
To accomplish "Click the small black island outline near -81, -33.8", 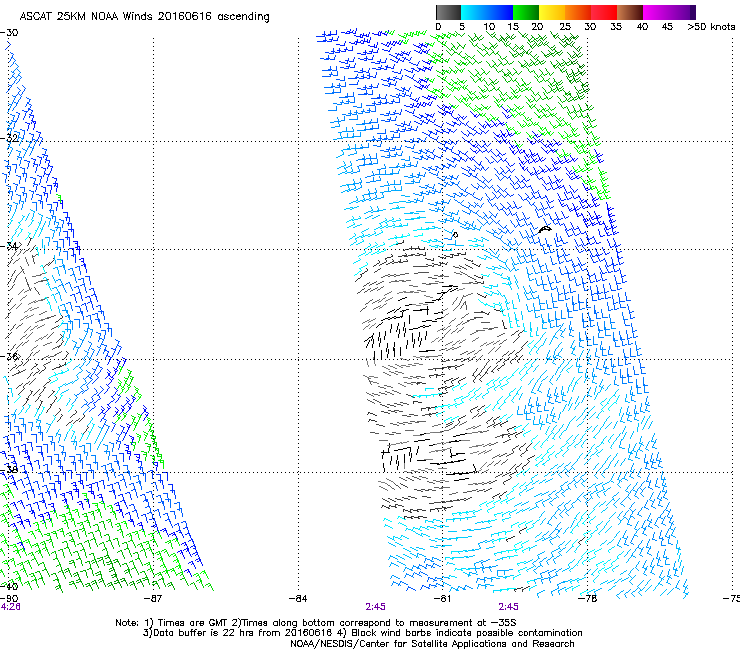I will 455,235.
